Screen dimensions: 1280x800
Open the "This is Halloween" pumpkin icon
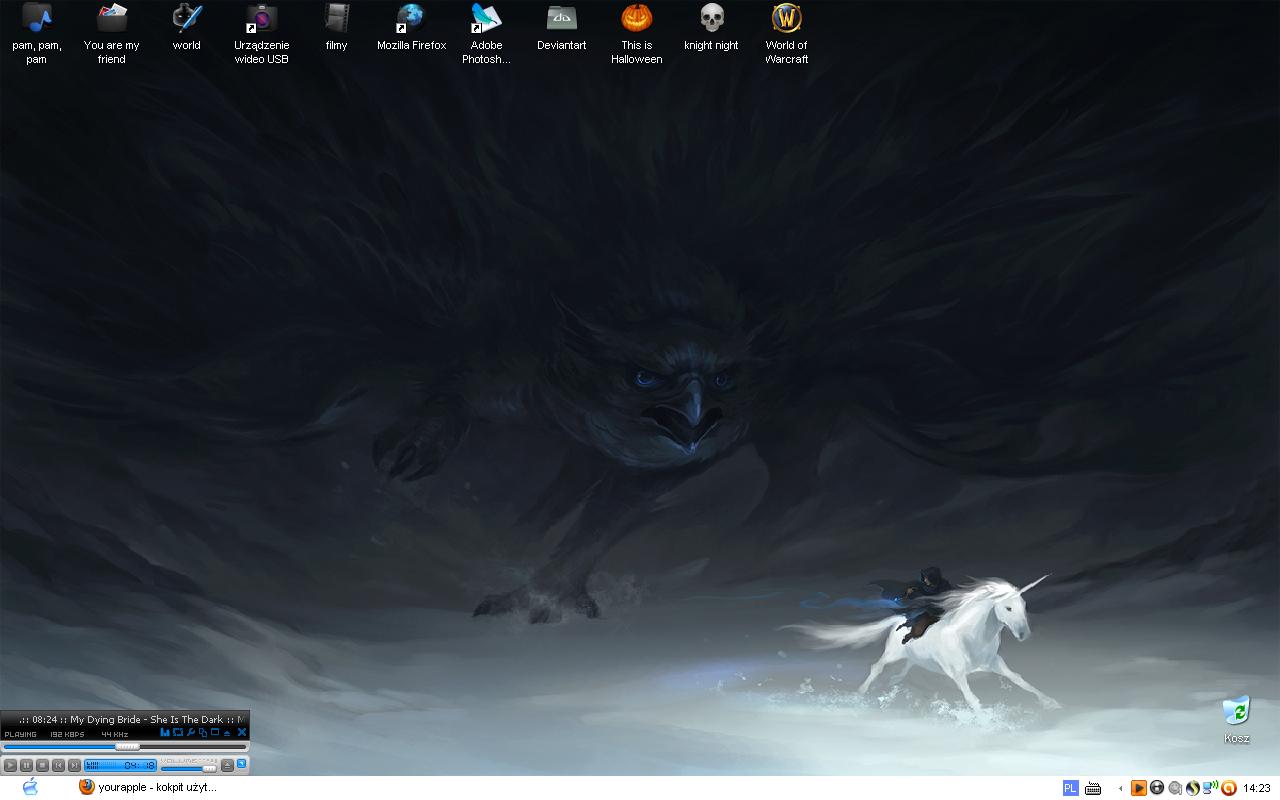coord(637,33)
